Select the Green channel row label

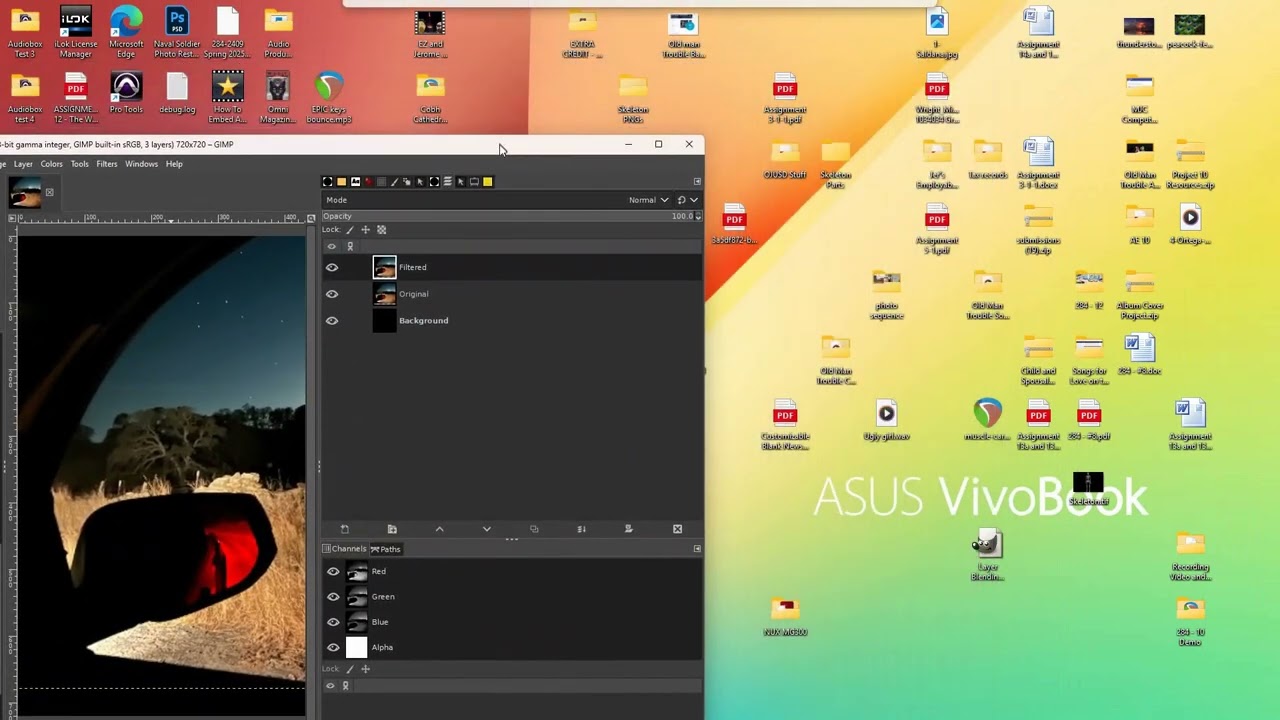383,597
